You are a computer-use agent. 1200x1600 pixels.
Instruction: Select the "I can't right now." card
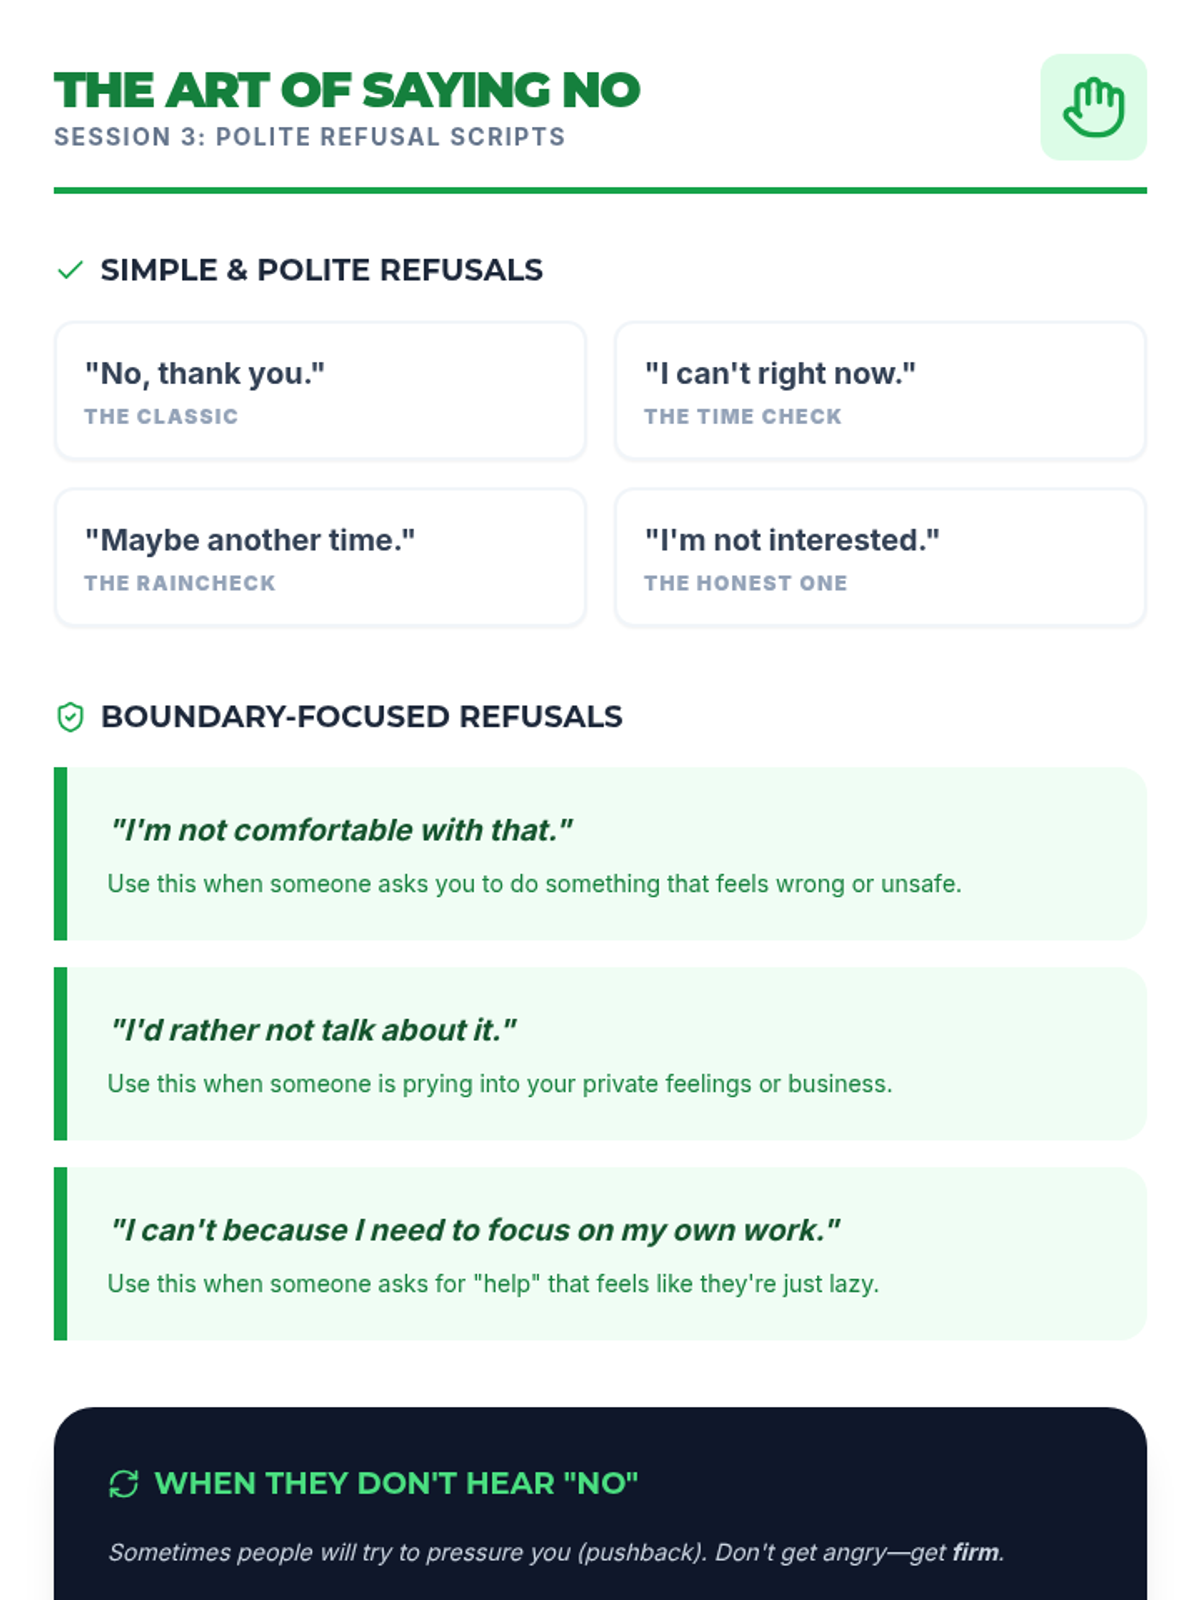[x=880, y=391]
